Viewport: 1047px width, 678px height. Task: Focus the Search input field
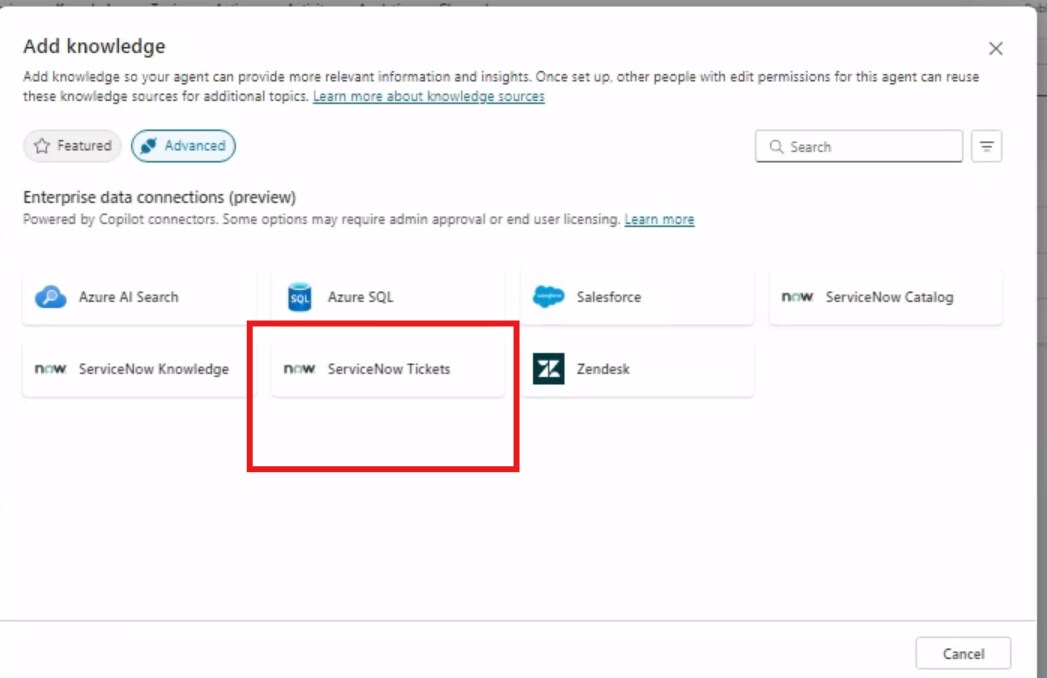859,146
